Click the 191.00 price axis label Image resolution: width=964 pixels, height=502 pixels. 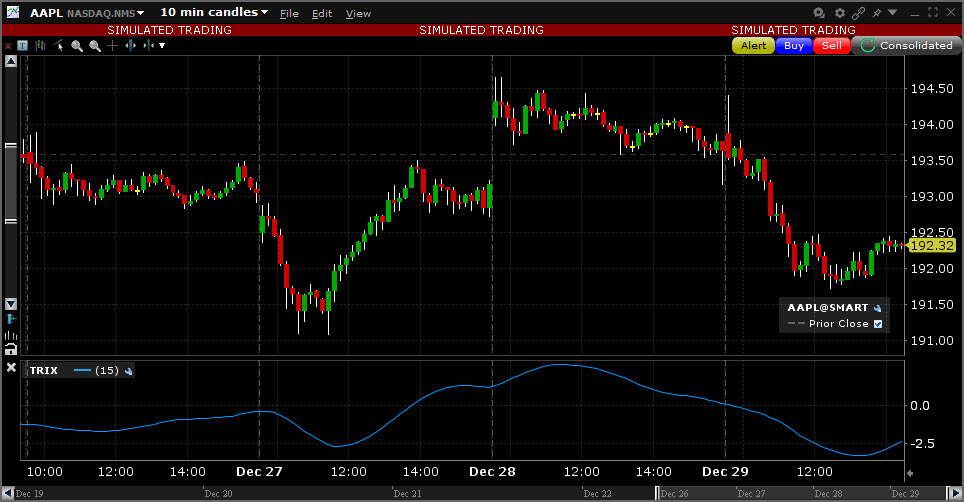[932, 340]
